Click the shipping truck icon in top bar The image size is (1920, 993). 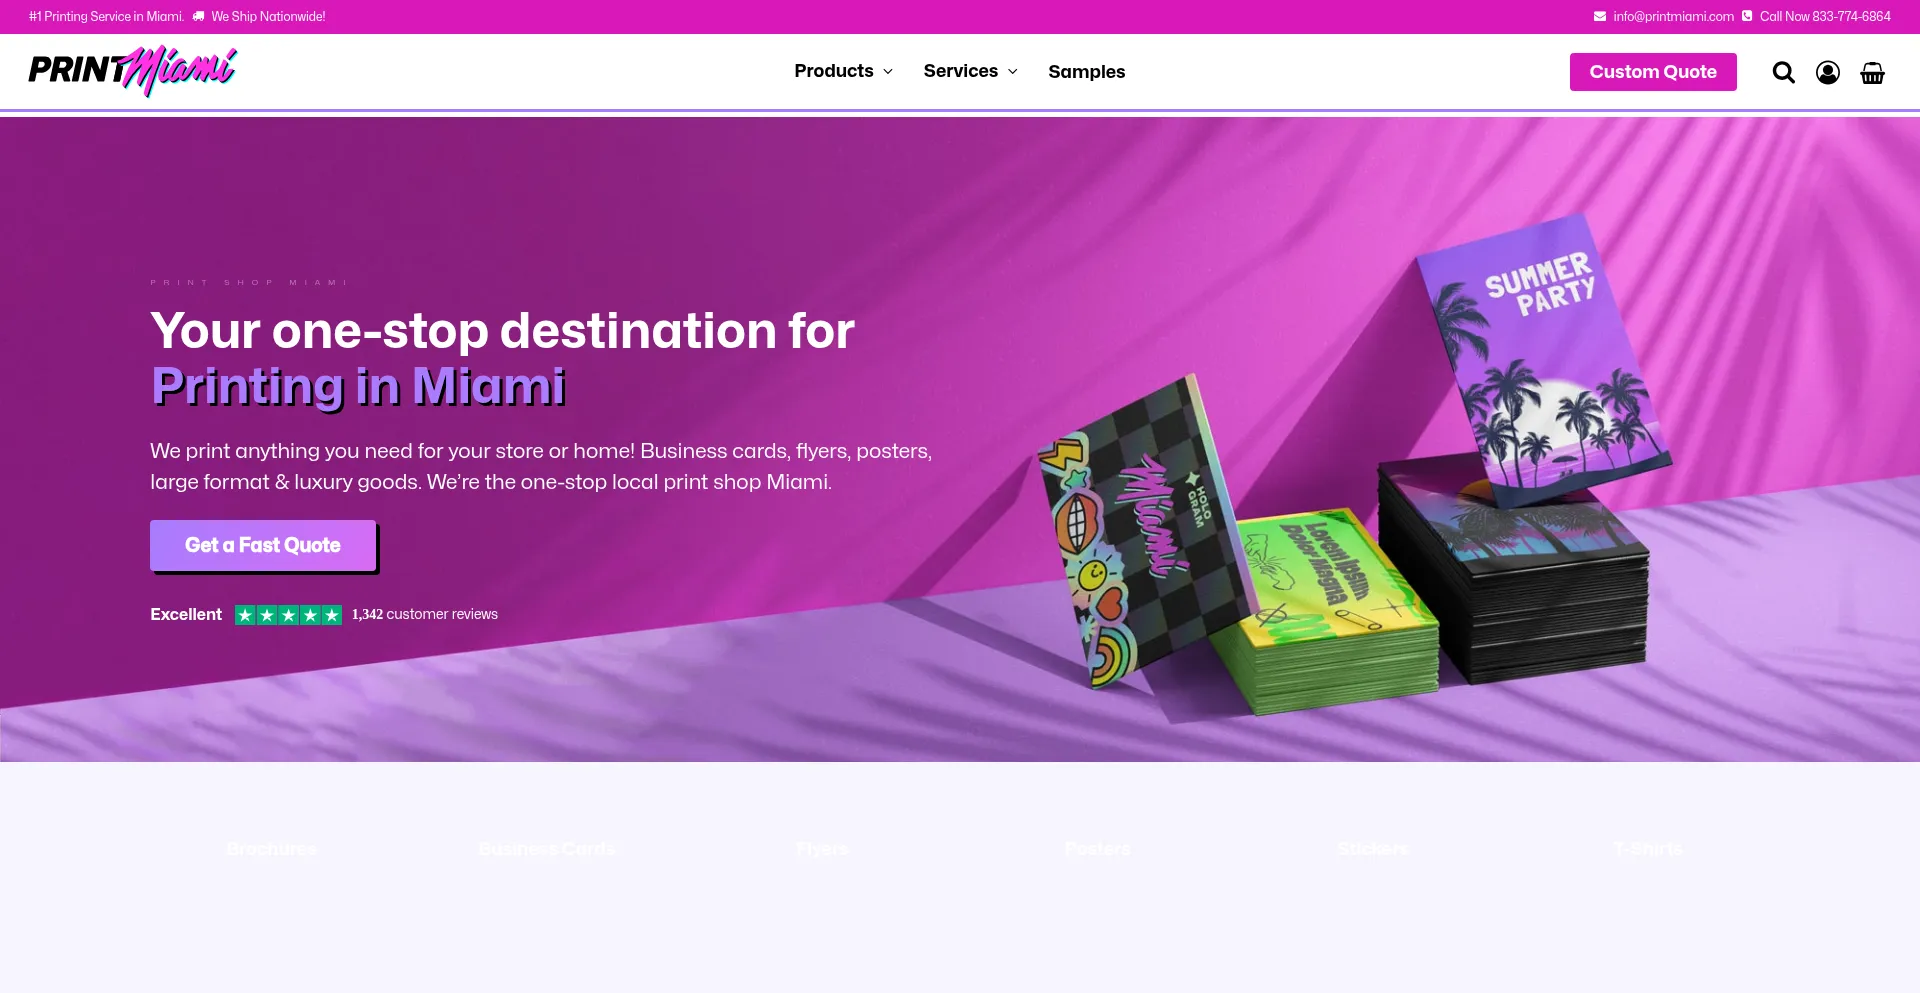[x=198, y=16]
